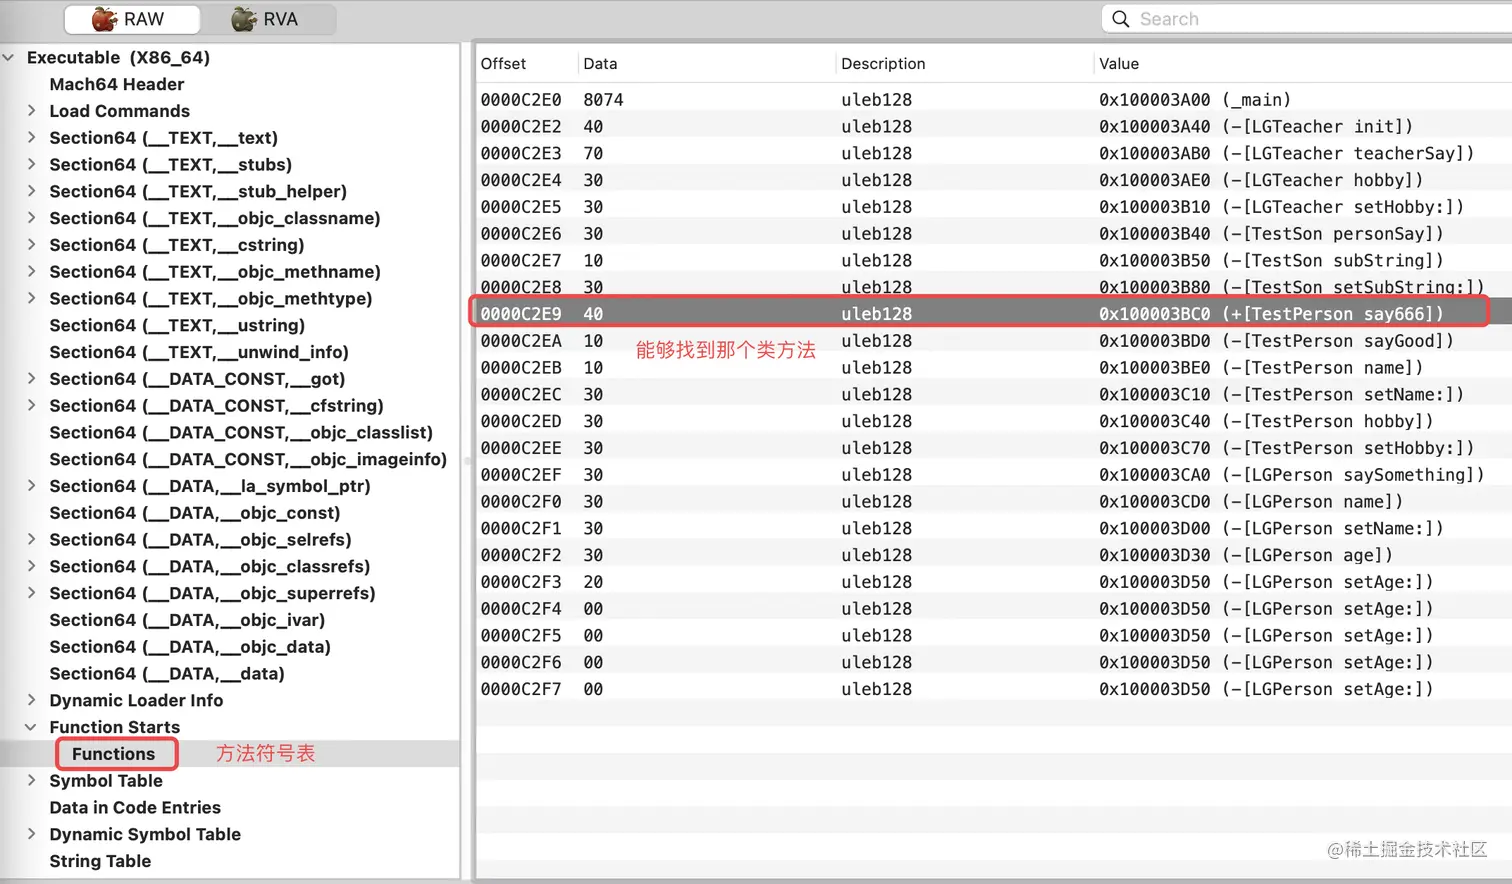Select the row for _main at 0000C2E0
Screen dimensions: 1512x884
(994, 100)
